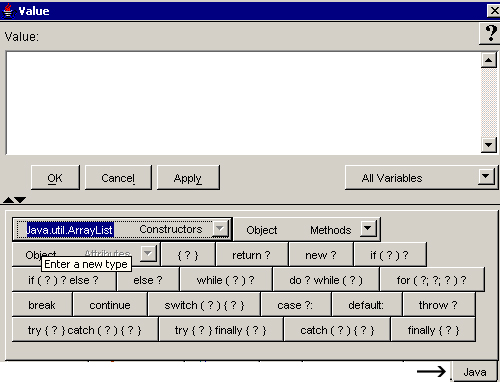Insert the { ? } block template

[188, 255]
